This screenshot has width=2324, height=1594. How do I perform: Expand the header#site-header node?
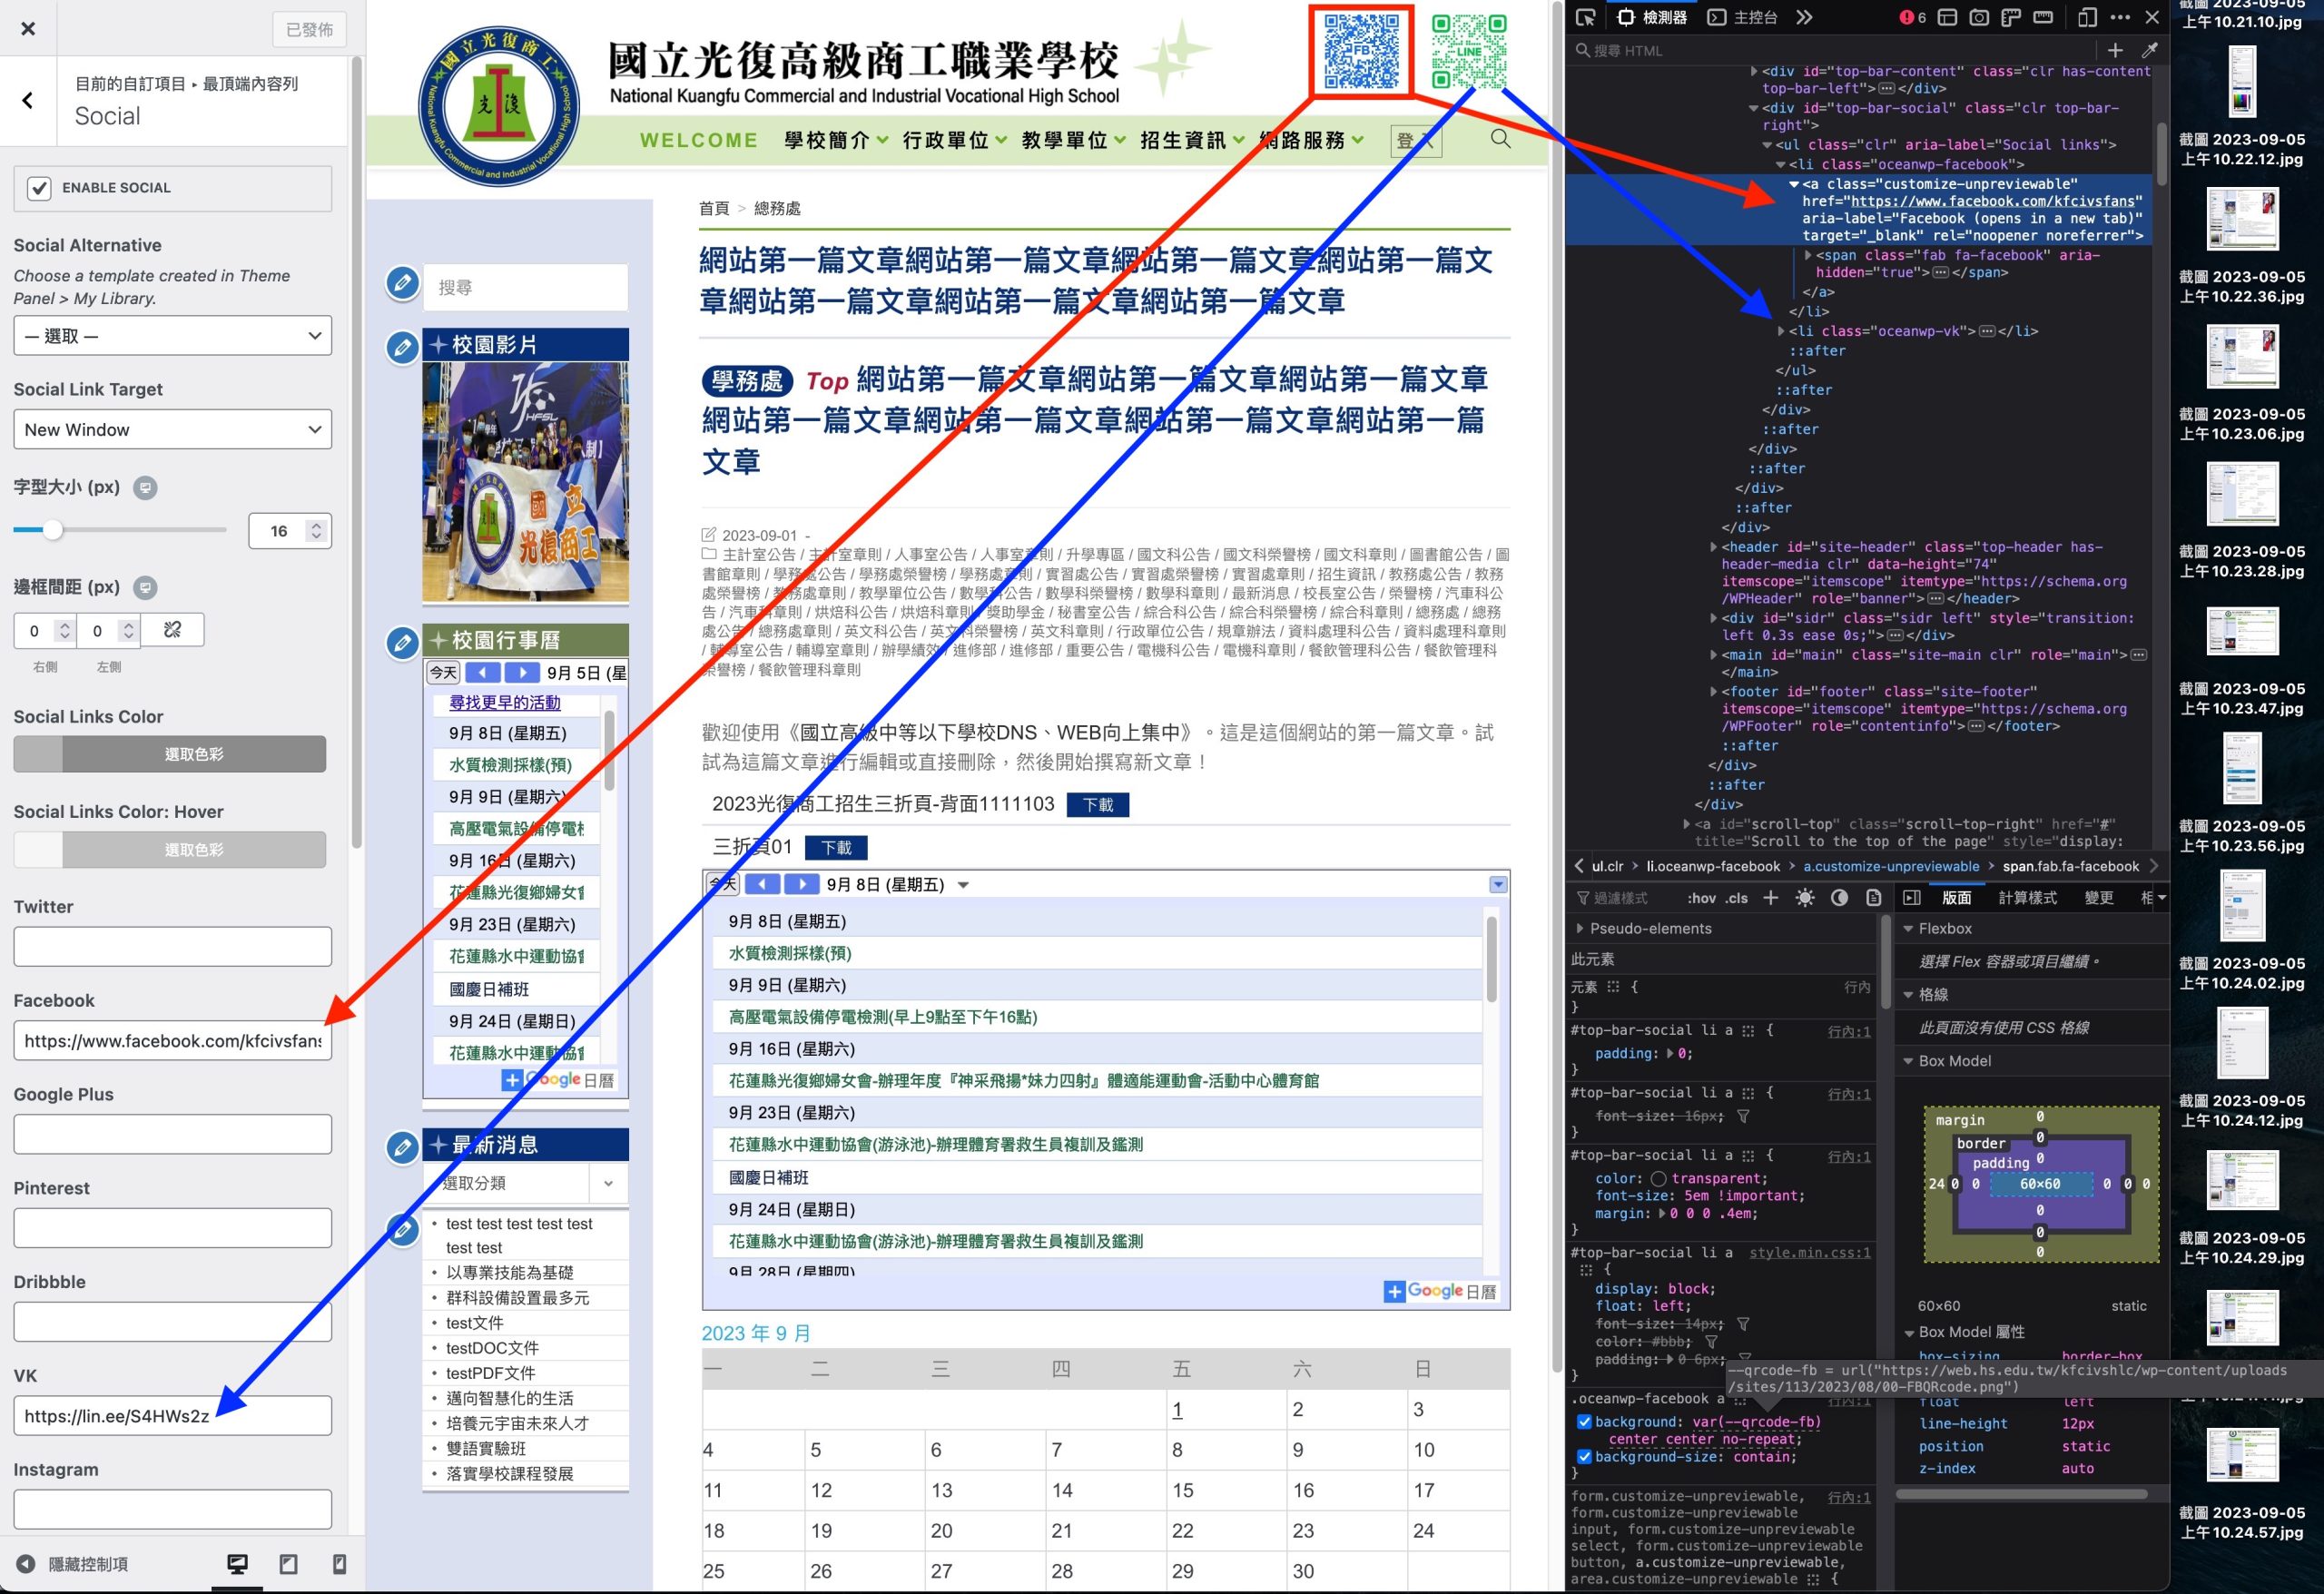coord(1713,547)
